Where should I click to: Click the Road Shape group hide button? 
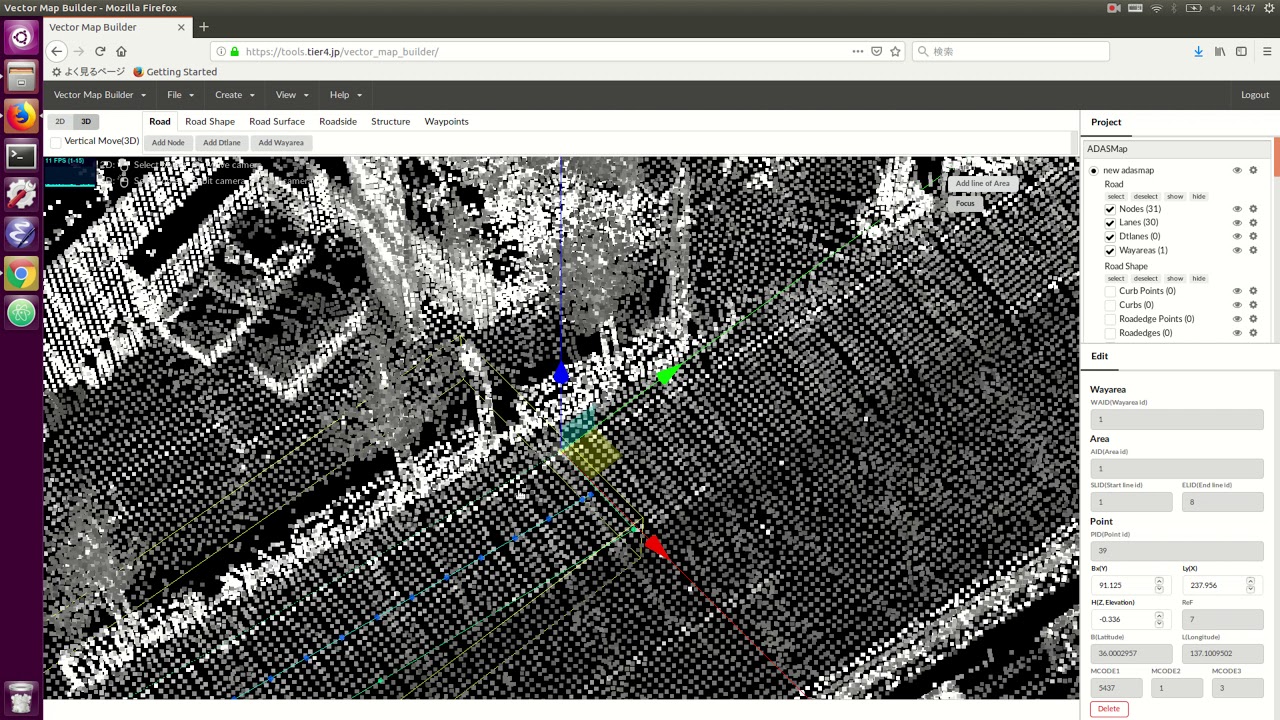[1199, 279]
